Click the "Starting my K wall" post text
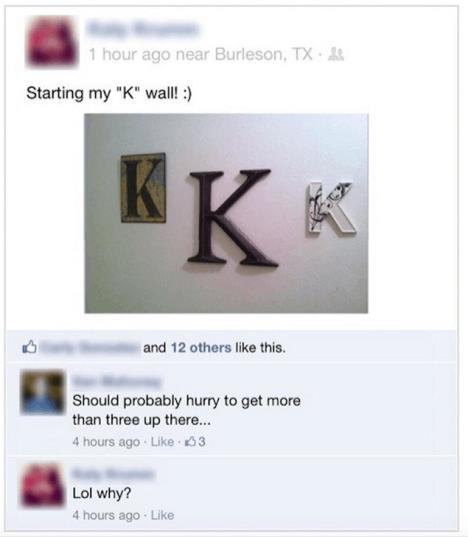468x537 pixels. (x=109, y=93)
